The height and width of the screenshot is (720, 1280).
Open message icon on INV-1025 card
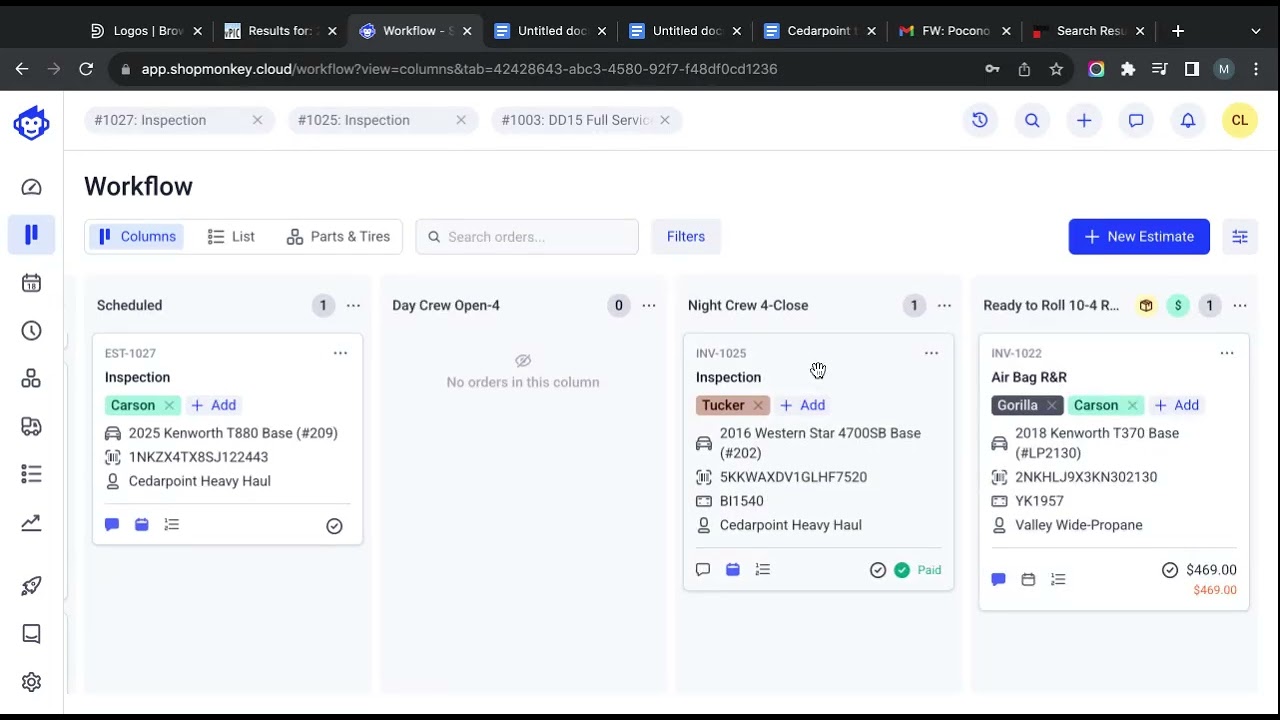click(703, 570)
